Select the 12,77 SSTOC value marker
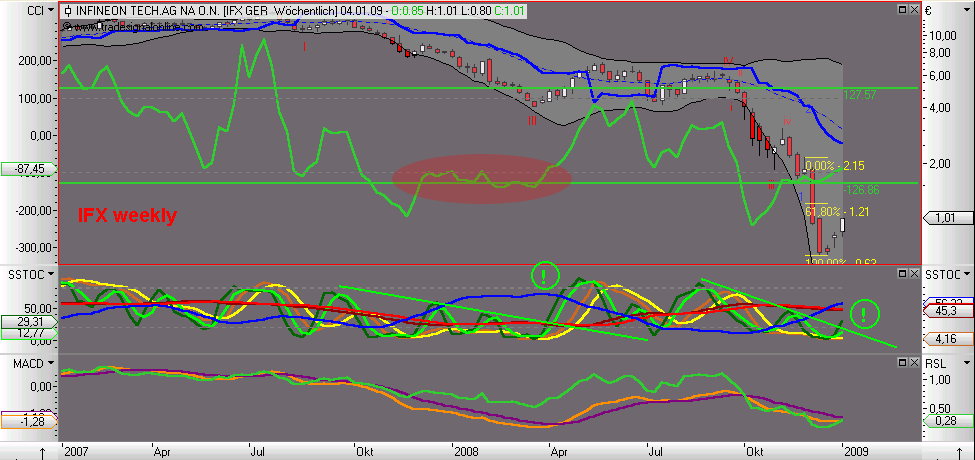 [x=28, y=334]
